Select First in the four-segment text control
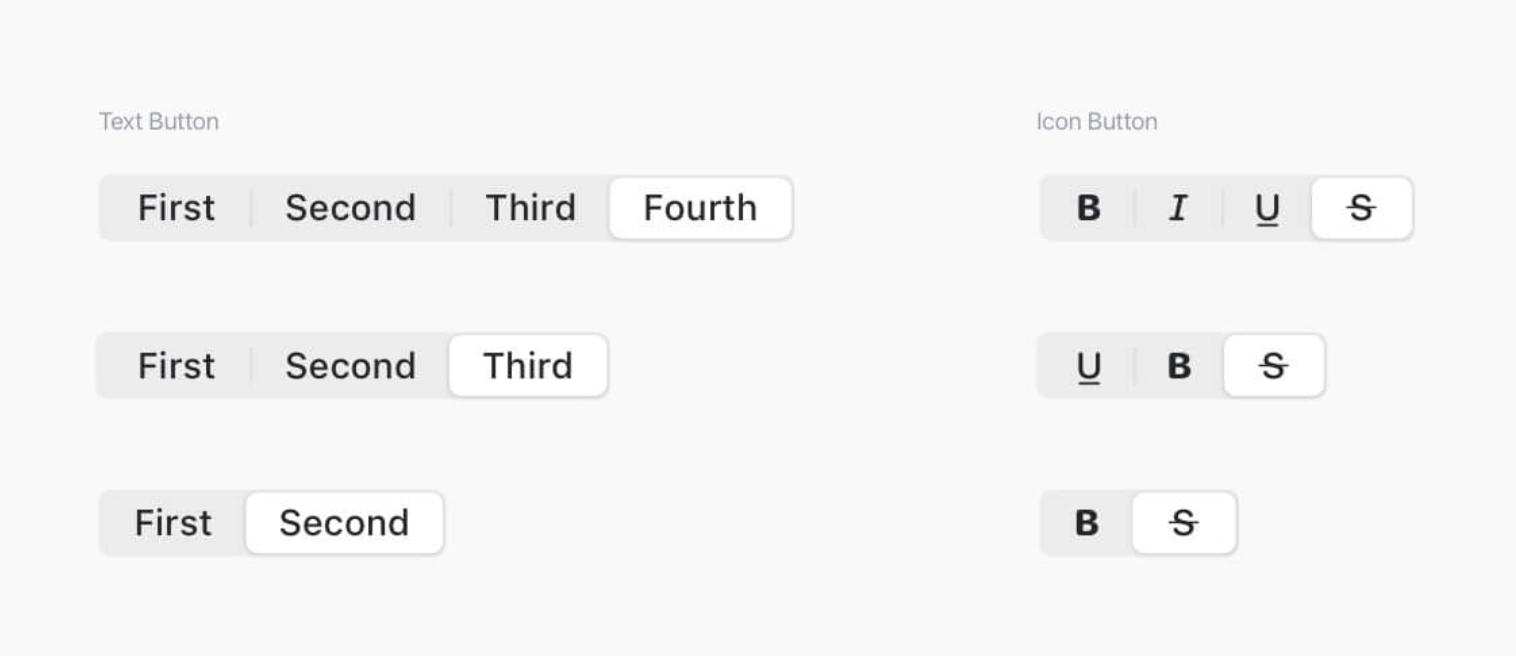Screen dimensions: 1516x656 click(x=176, y=208)
